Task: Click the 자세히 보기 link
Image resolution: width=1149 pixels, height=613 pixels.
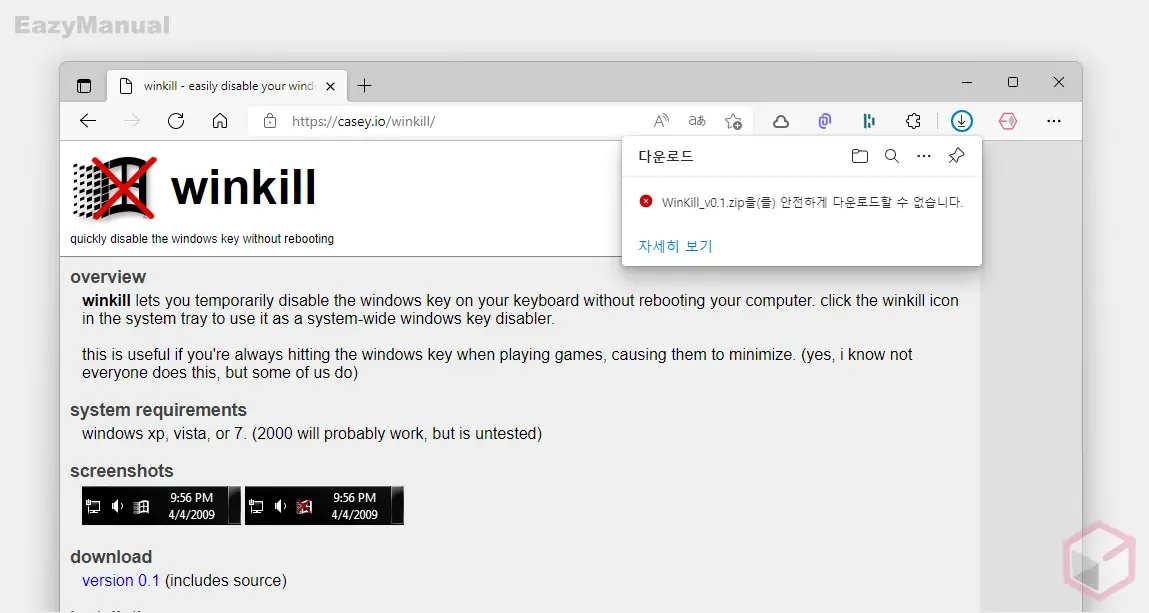Action: coord(675,246)
